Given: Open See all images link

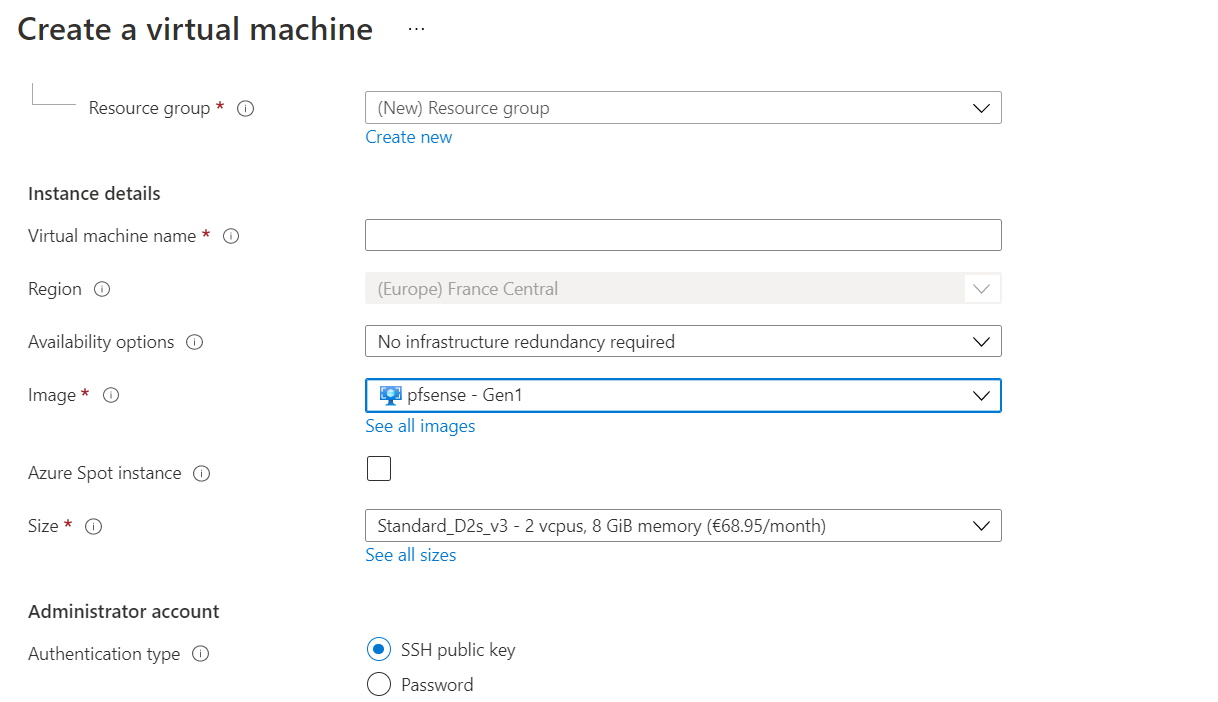Looking at the screenshot, I should (x=420, y=426).
